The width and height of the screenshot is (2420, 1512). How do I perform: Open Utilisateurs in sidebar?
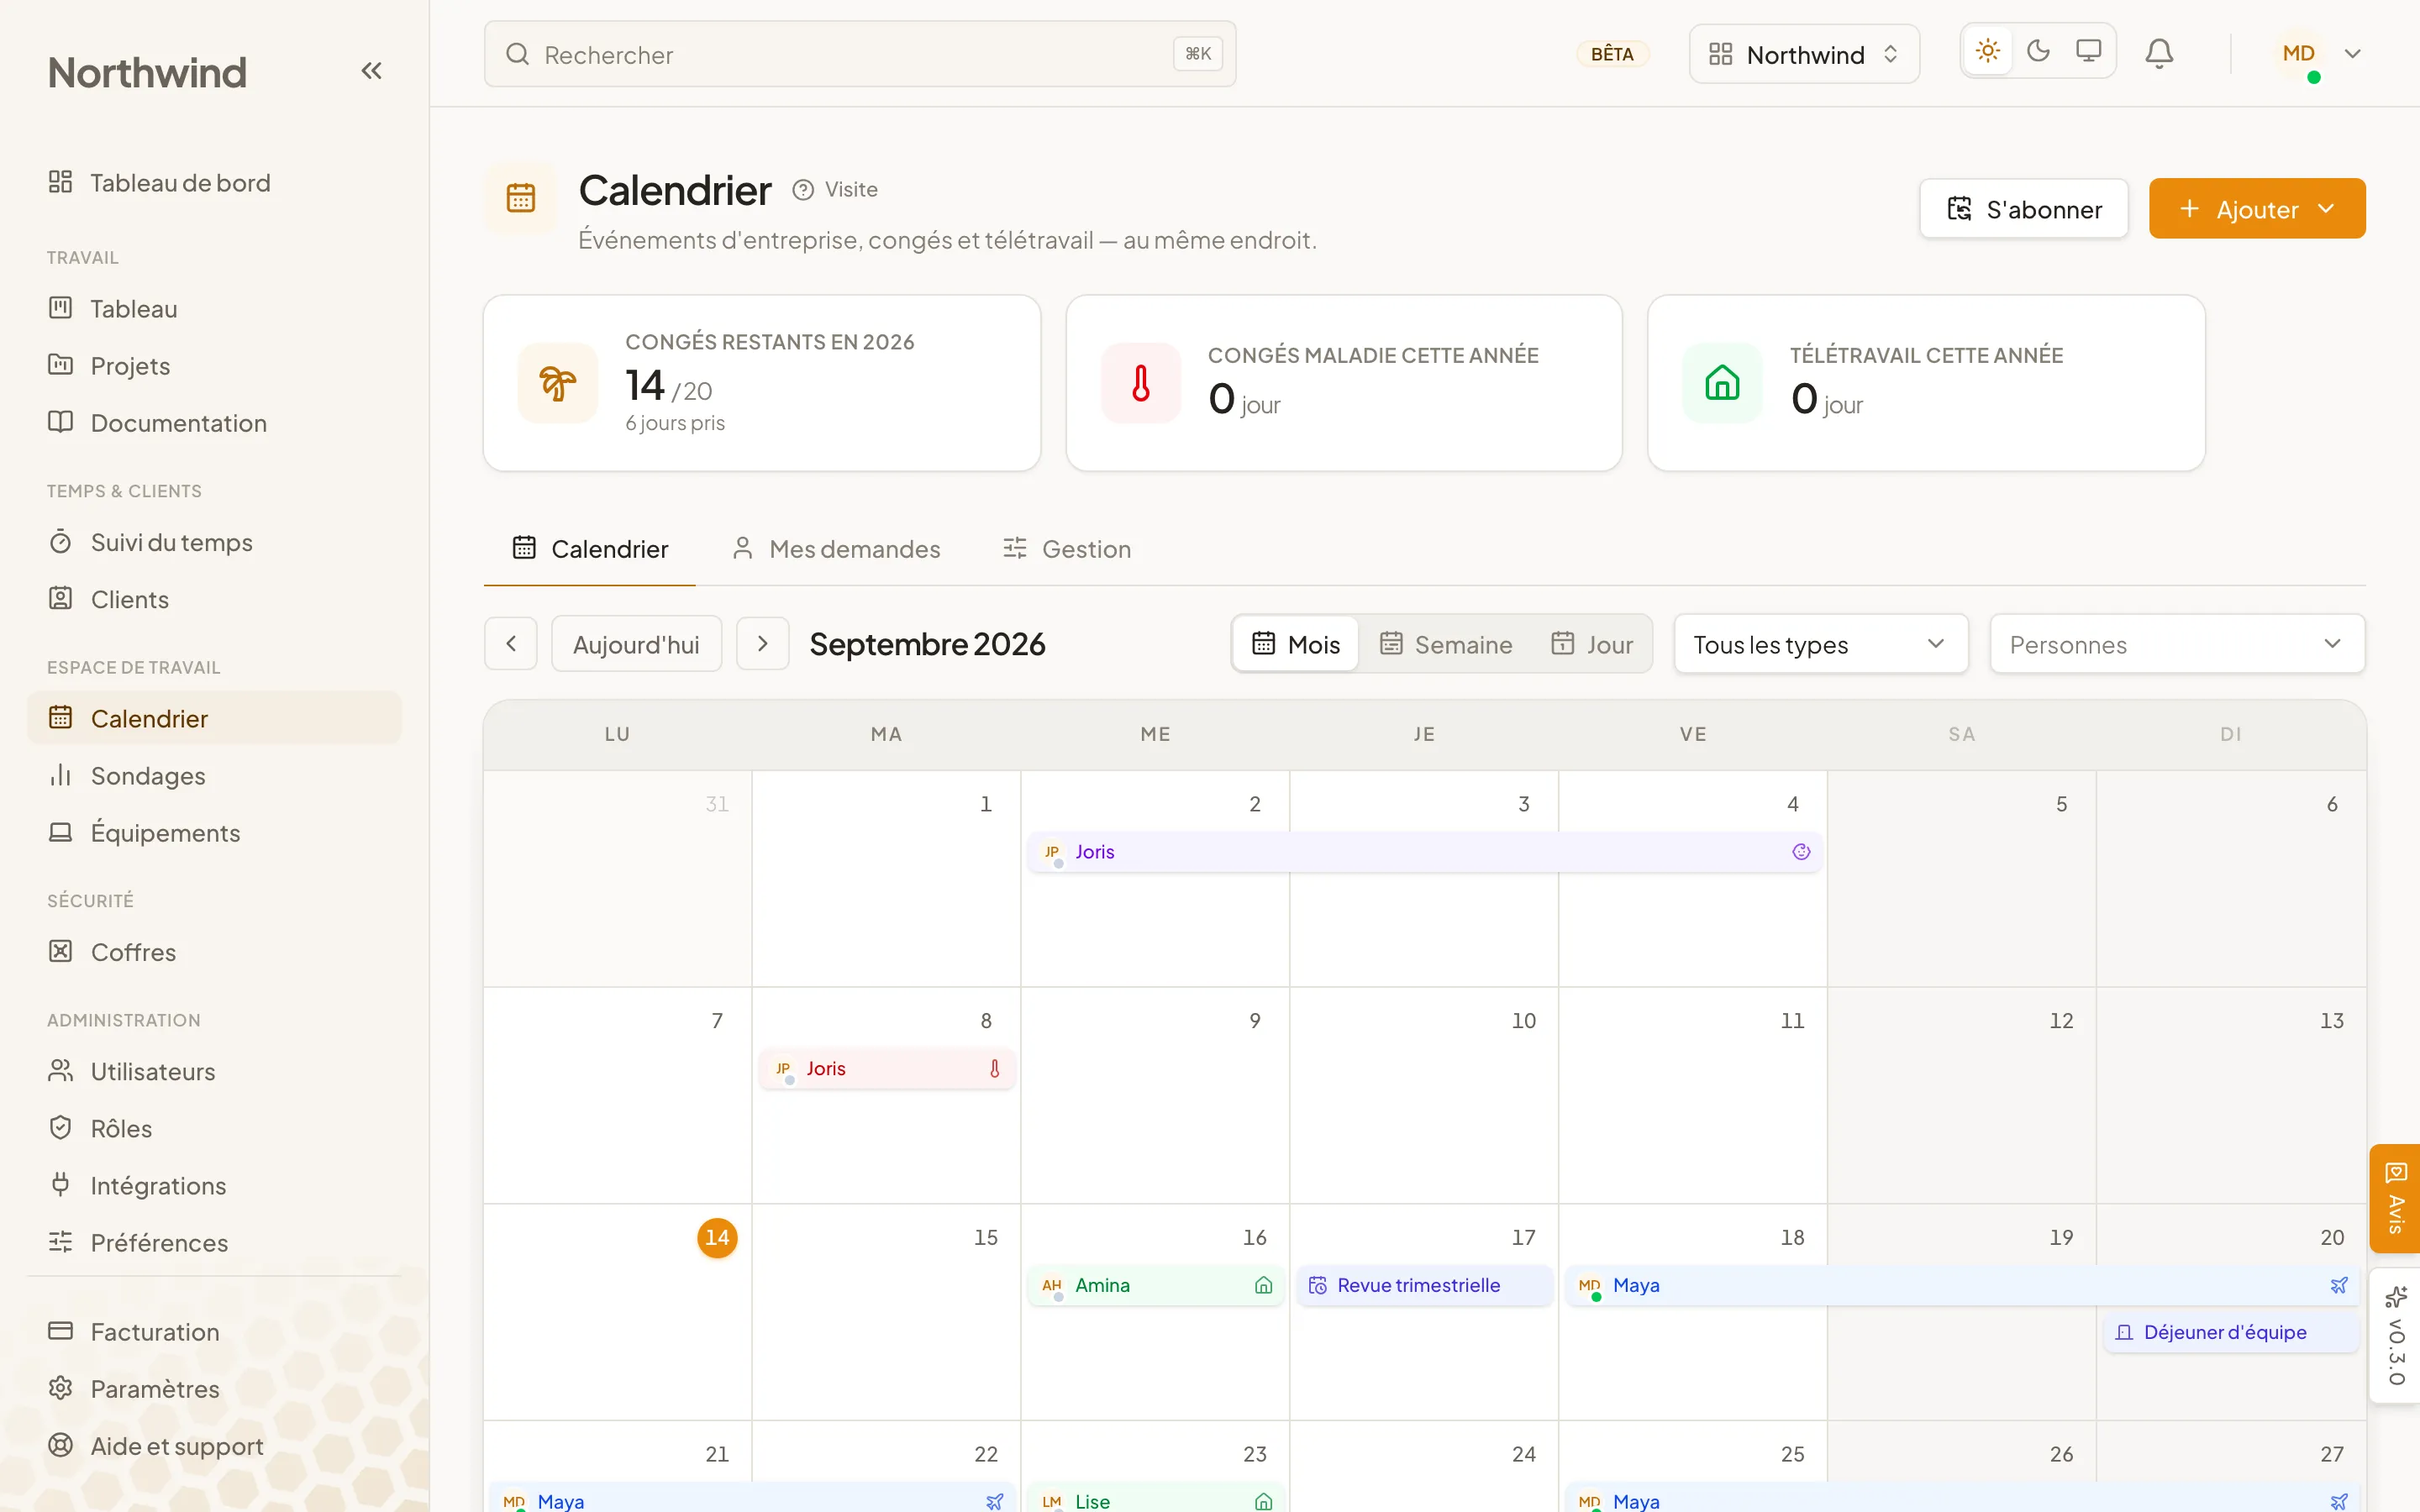tap(215, 1071)
